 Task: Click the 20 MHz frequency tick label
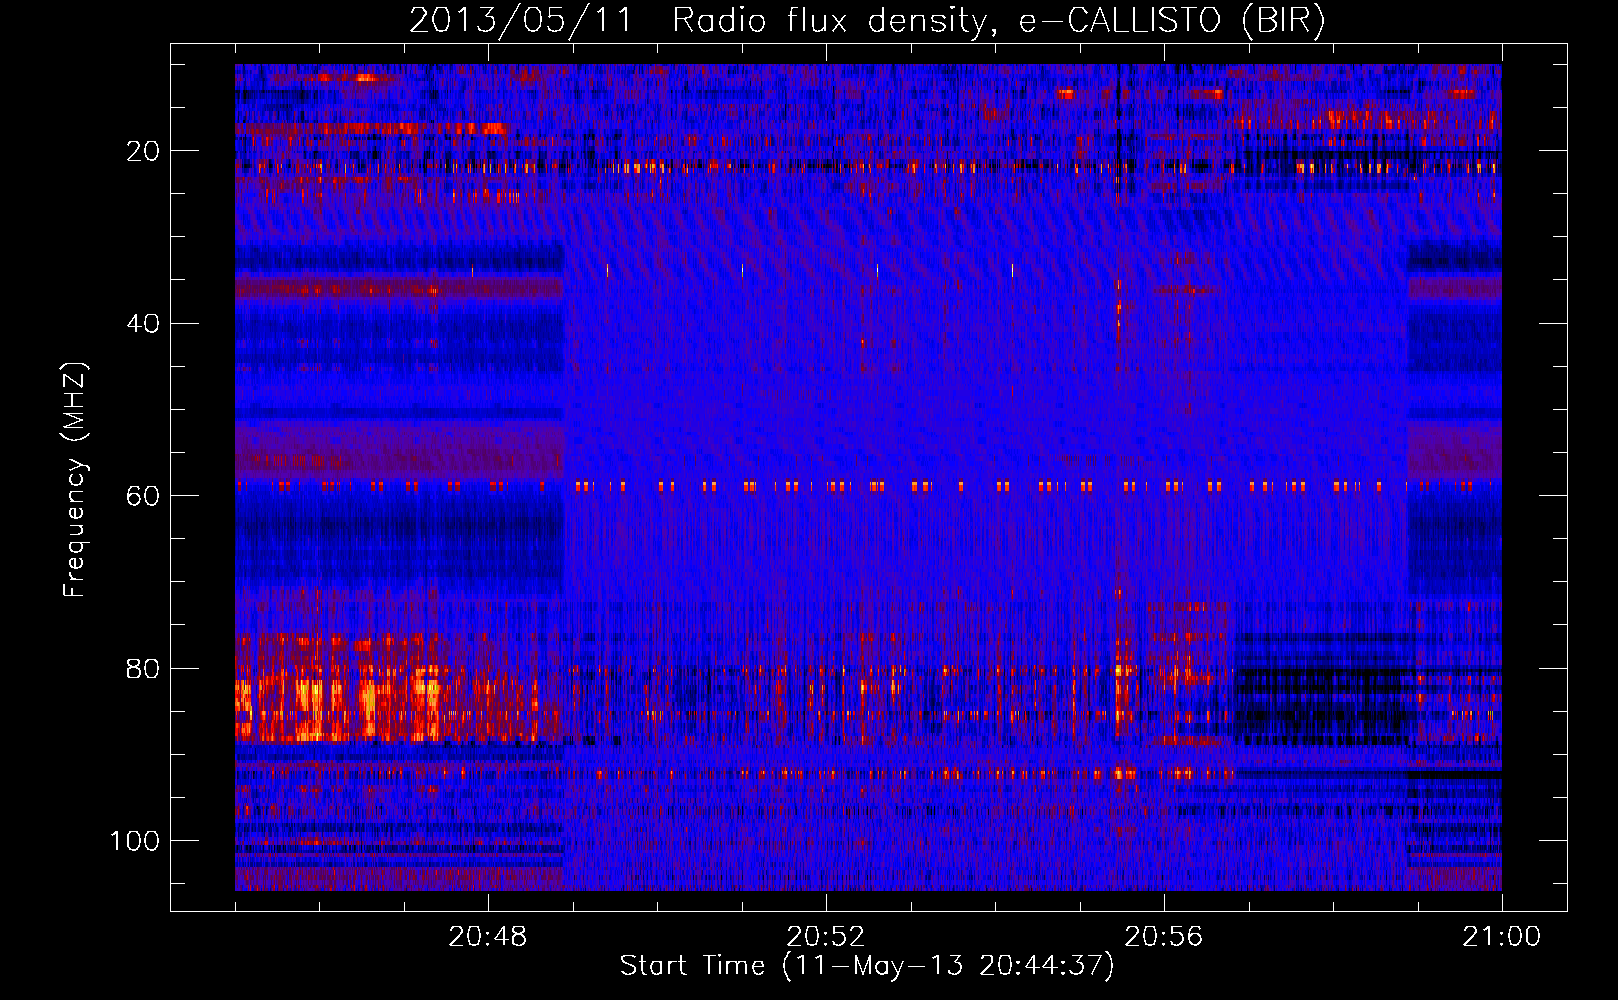tap(144, 151)
